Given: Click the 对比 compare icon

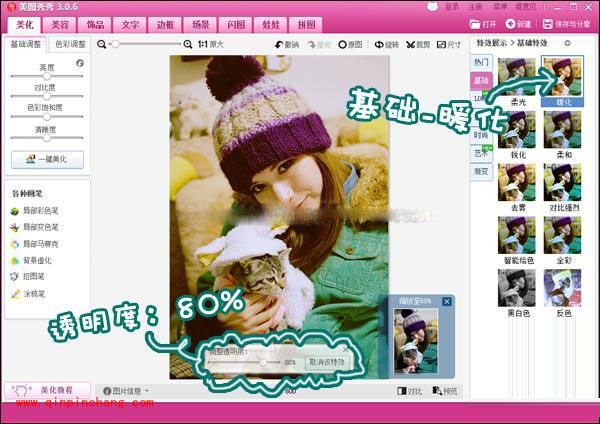Looking at the screenshot, I should 410,391.
